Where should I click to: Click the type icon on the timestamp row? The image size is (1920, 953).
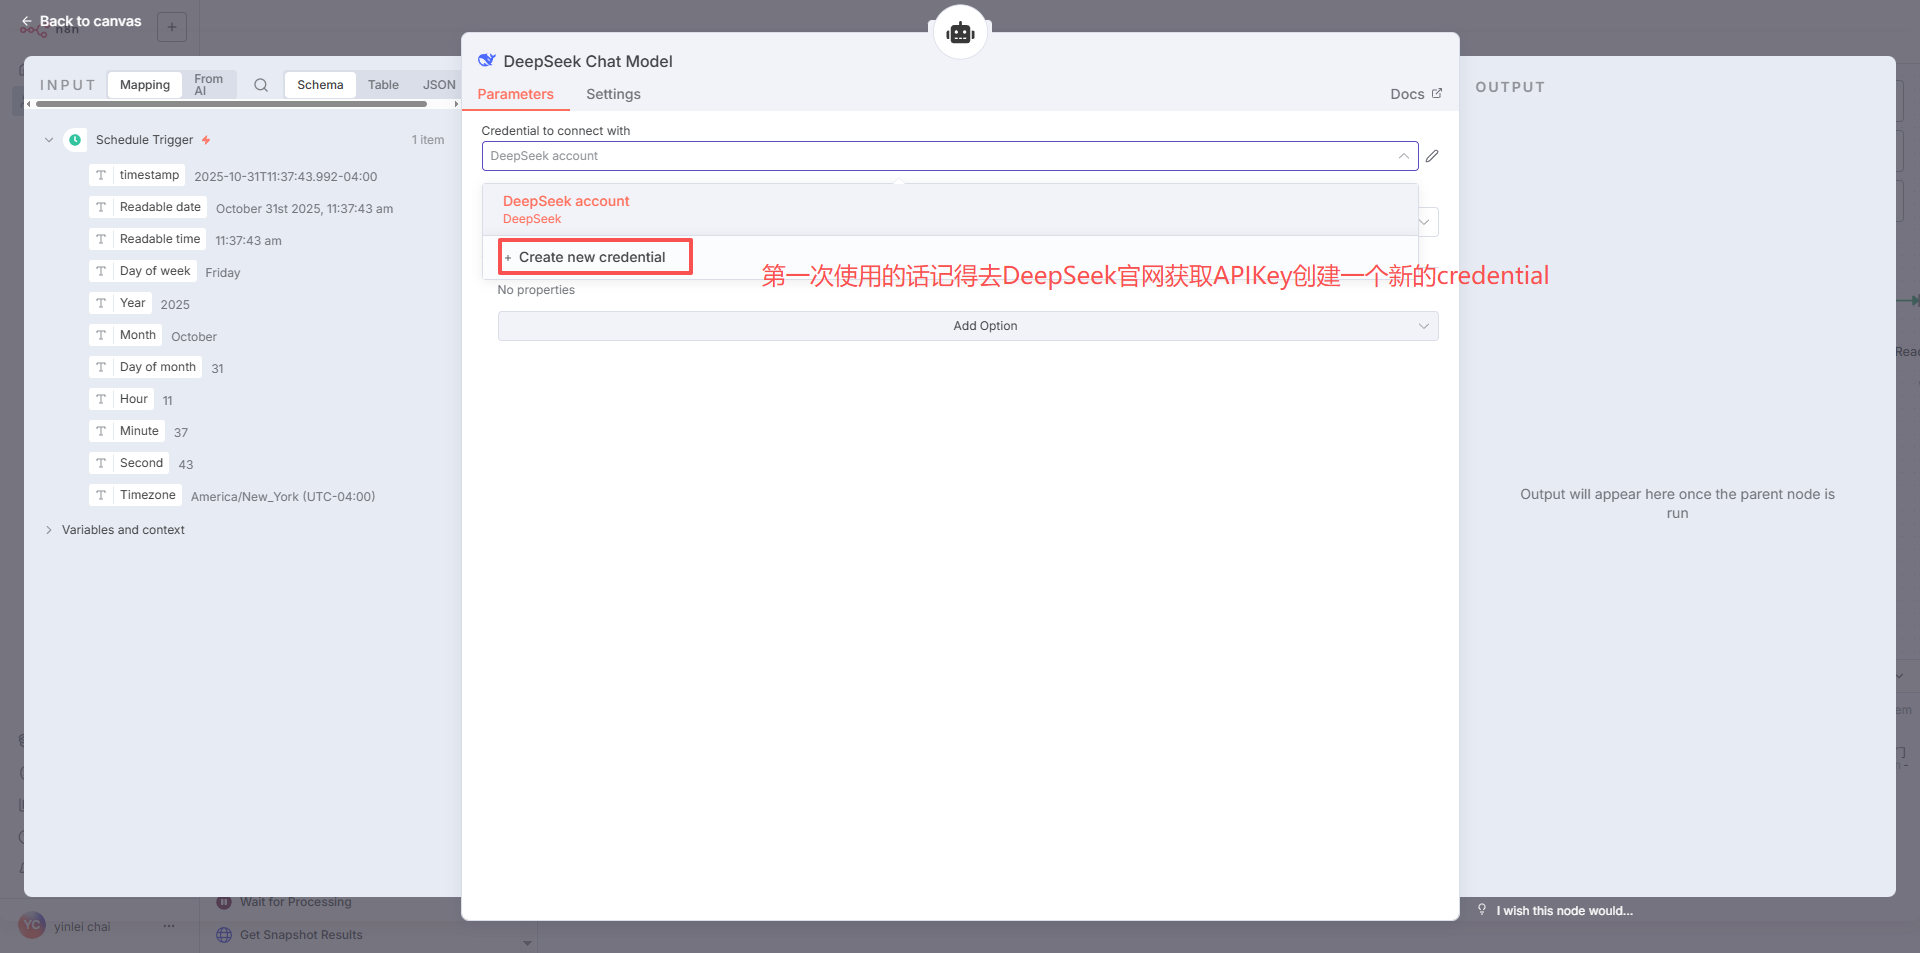101,175
